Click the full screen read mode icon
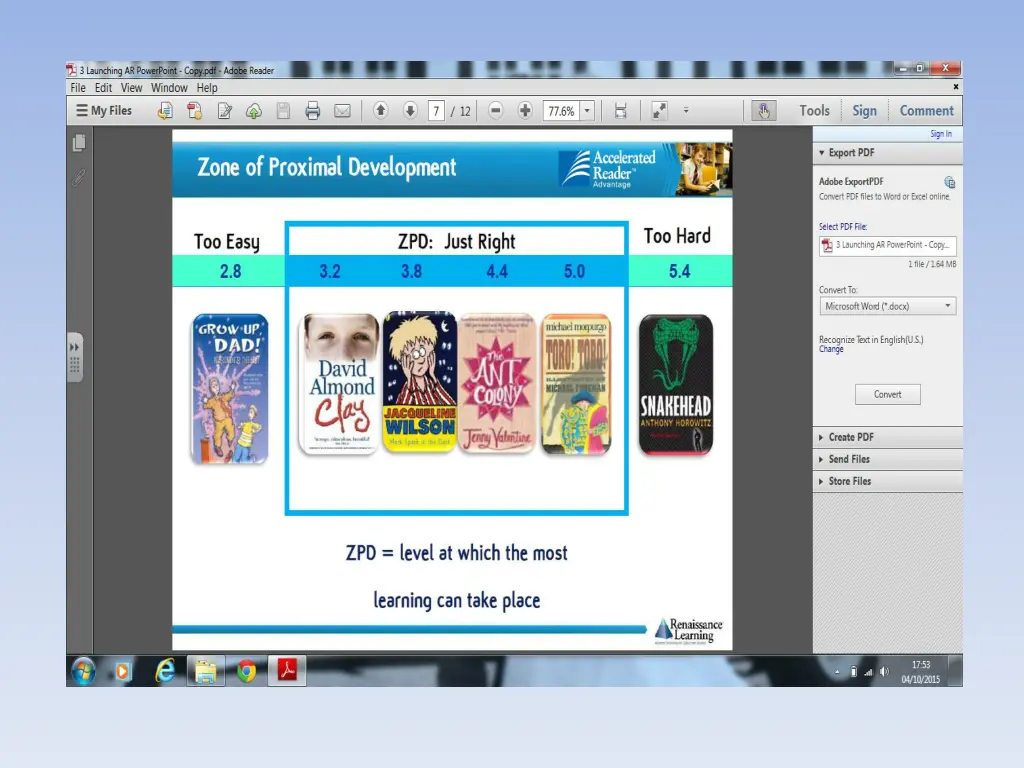The height and width of the screenshot is (768, 1024). [660, 111]
